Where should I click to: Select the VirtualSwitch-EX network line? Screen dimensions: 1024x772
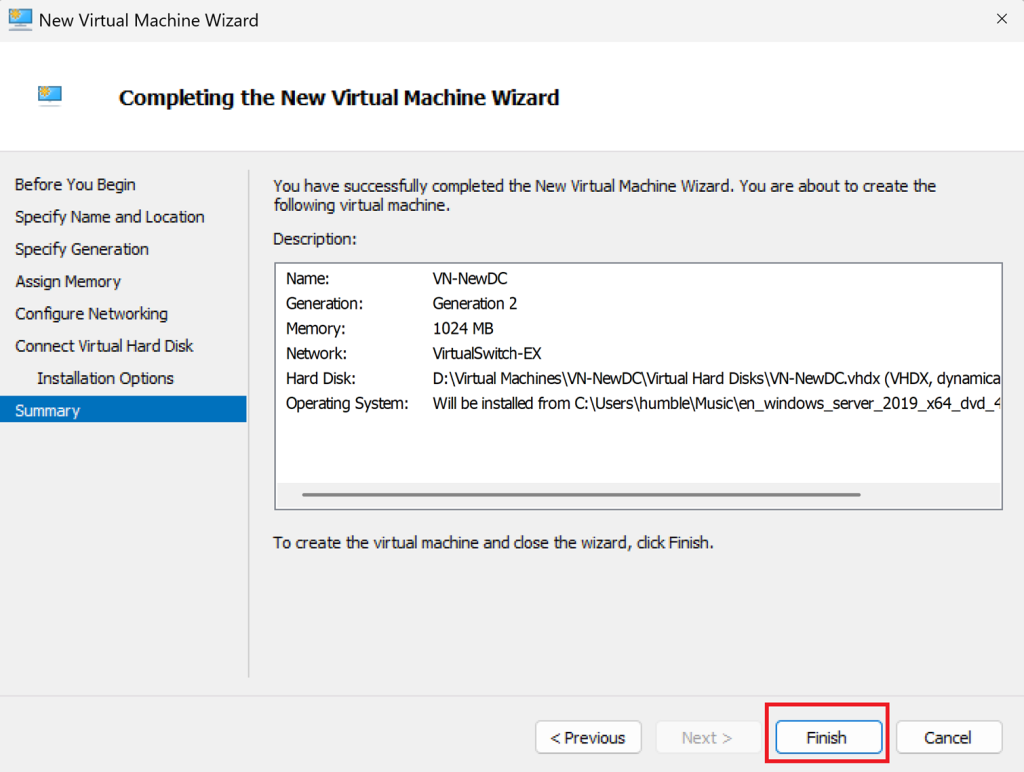click(x=487, y=353)
